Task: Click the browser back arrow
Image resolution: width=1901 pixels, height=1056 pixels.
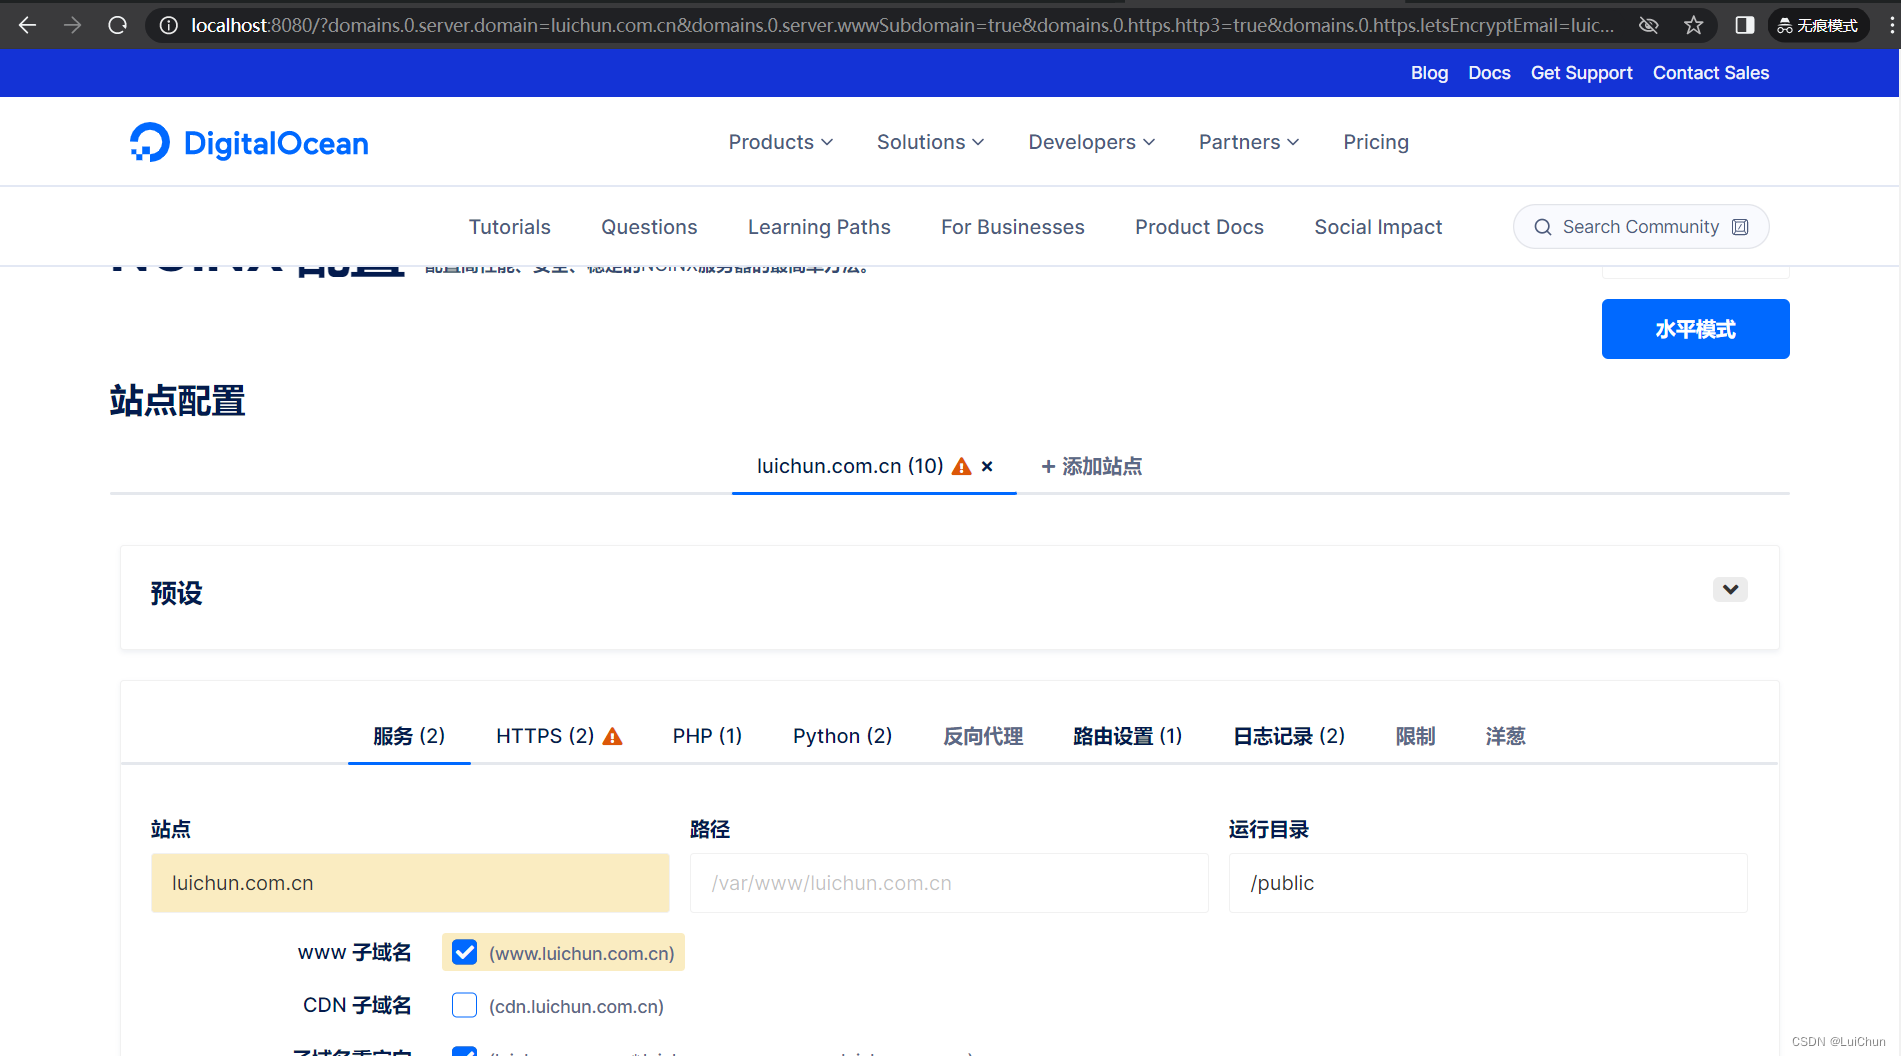Action: click(27, 25)
